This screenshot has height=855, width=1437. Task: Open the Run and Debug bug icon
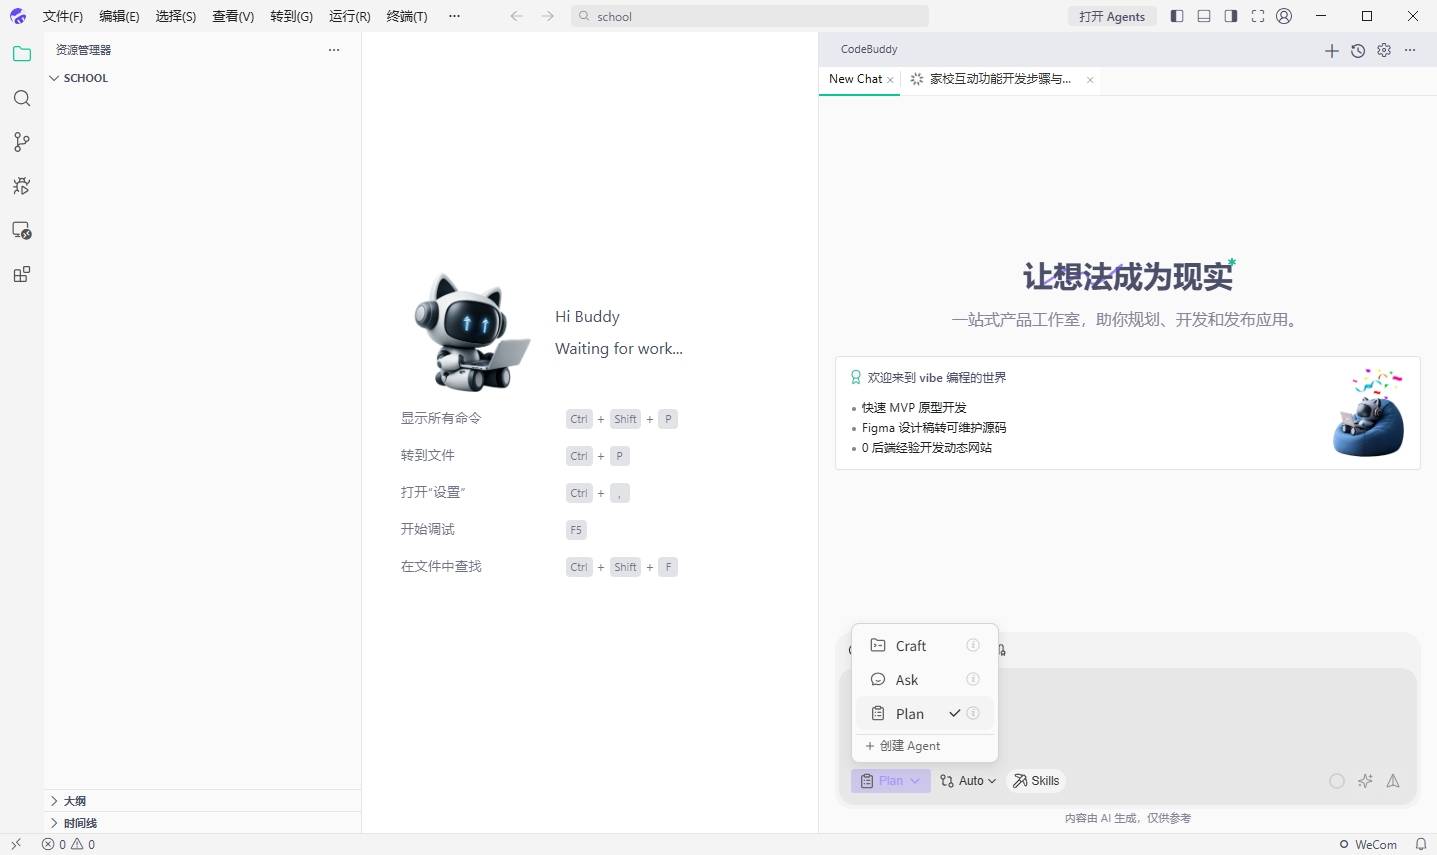coord(22,186)
